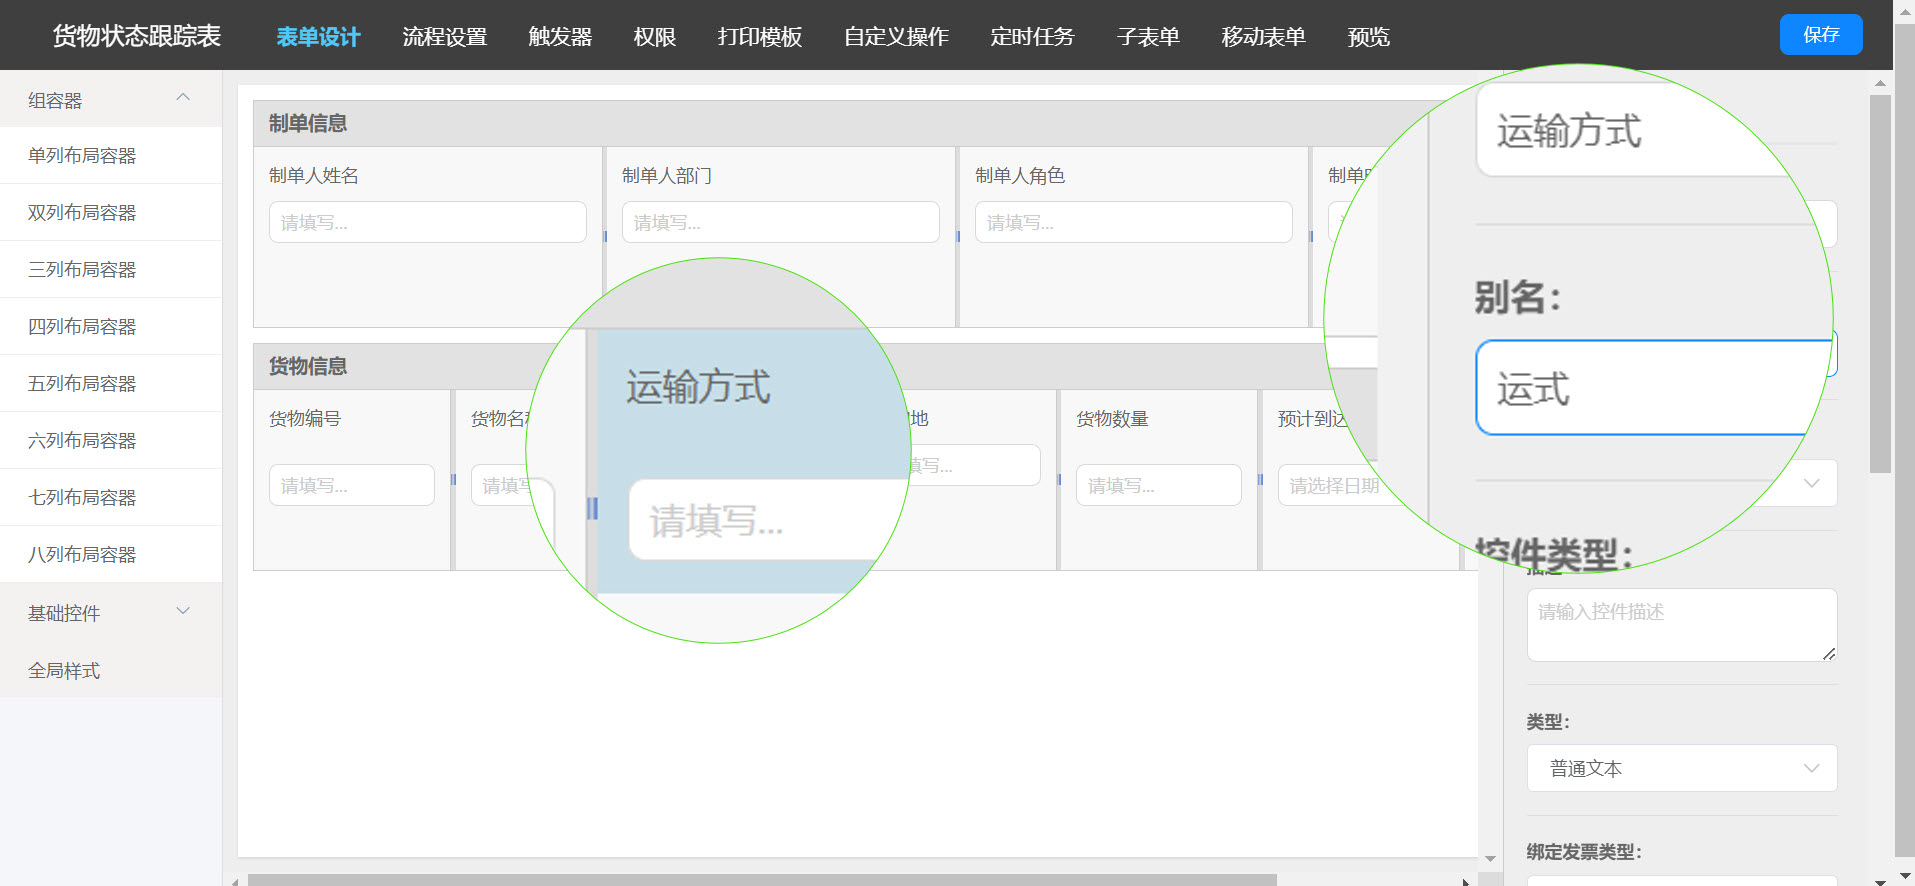Click the properties panel vertical scrollbar

(x=1880, y=284)
